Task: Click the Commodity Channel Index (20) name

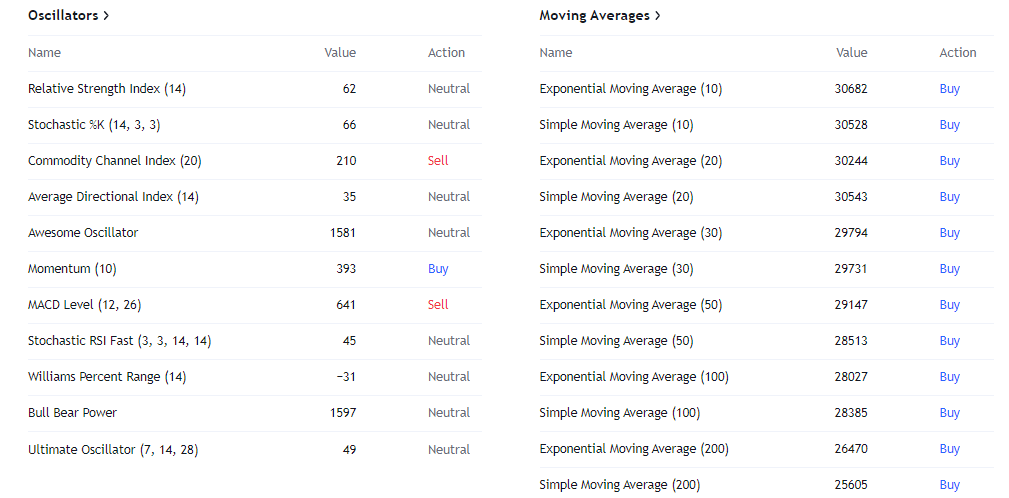Action: (115, 161)
